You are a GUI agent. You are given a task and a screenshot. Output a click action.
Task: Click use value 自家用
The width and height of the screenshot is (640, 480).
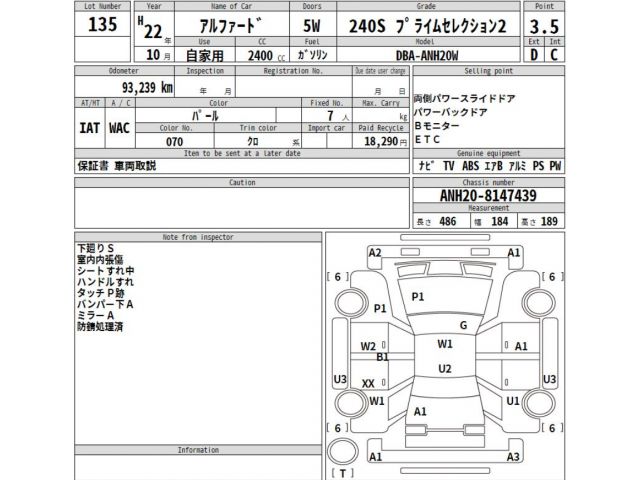click(204, 56)
